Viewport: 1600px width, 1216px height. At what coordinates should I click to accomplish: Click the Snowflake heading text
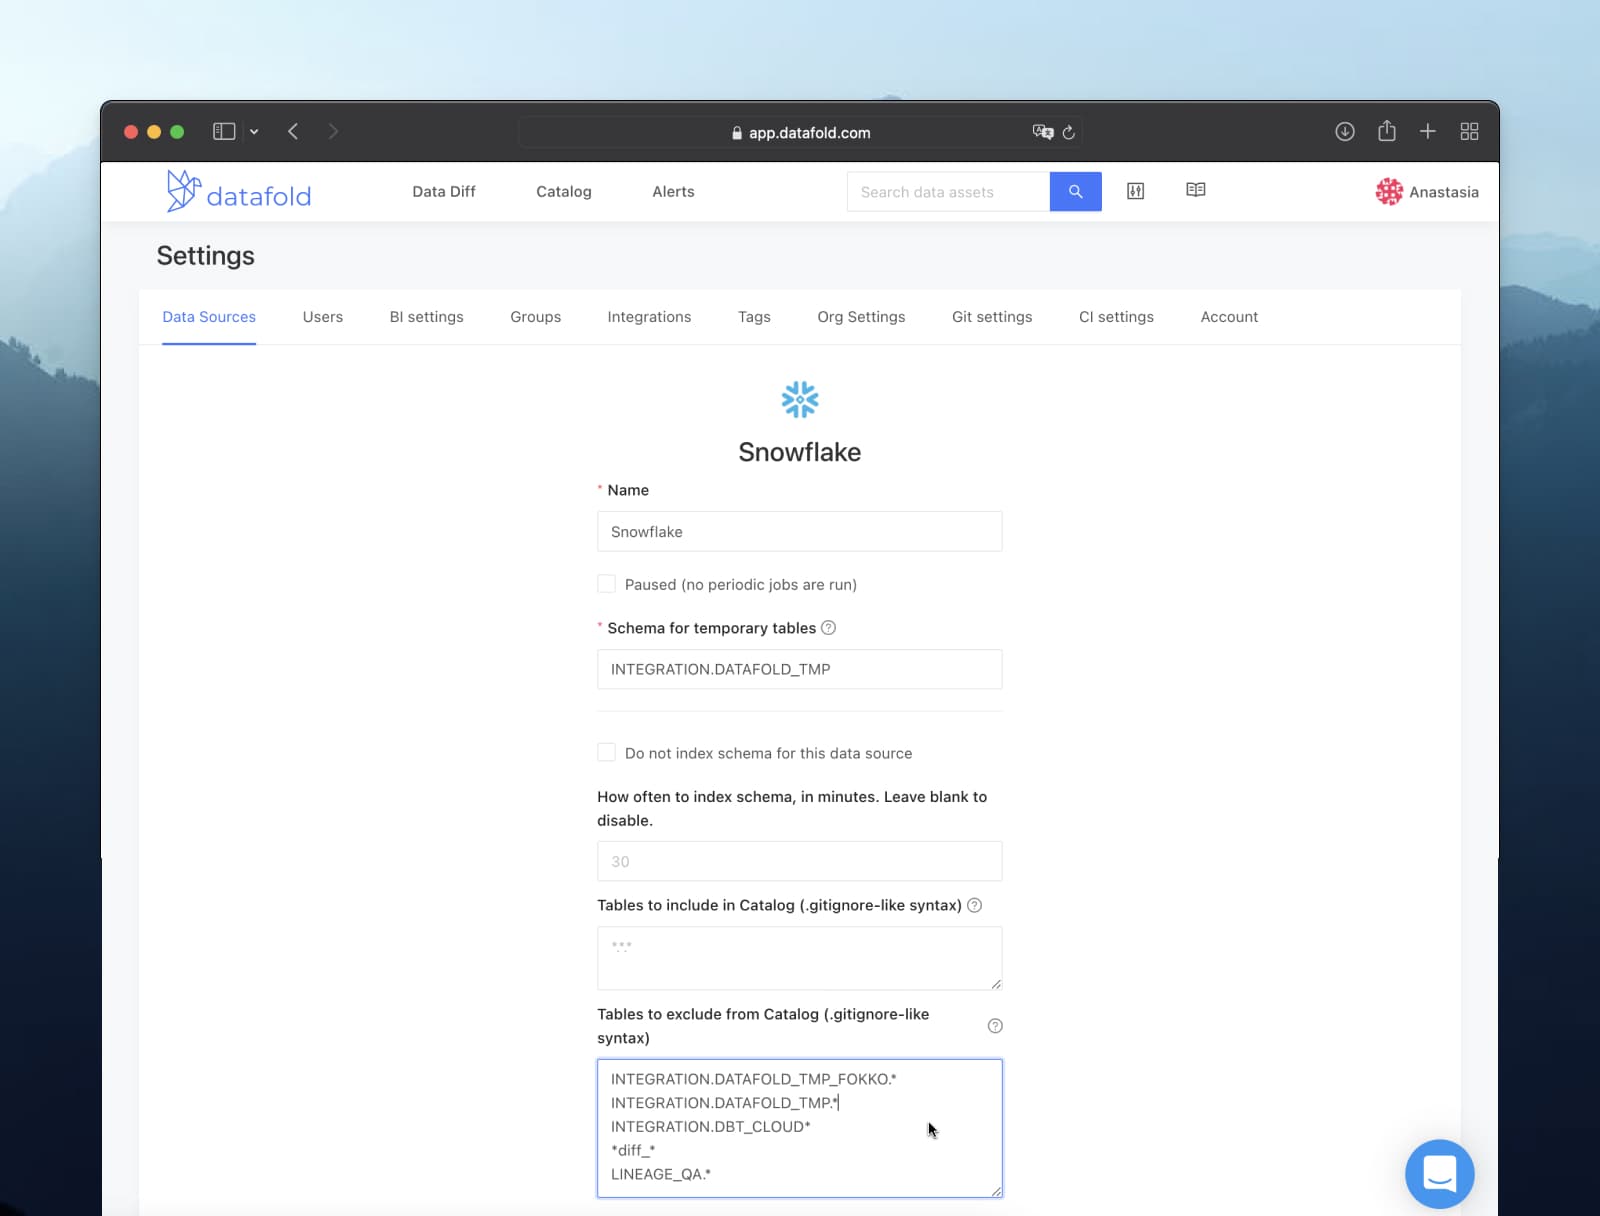click(800, 452)
